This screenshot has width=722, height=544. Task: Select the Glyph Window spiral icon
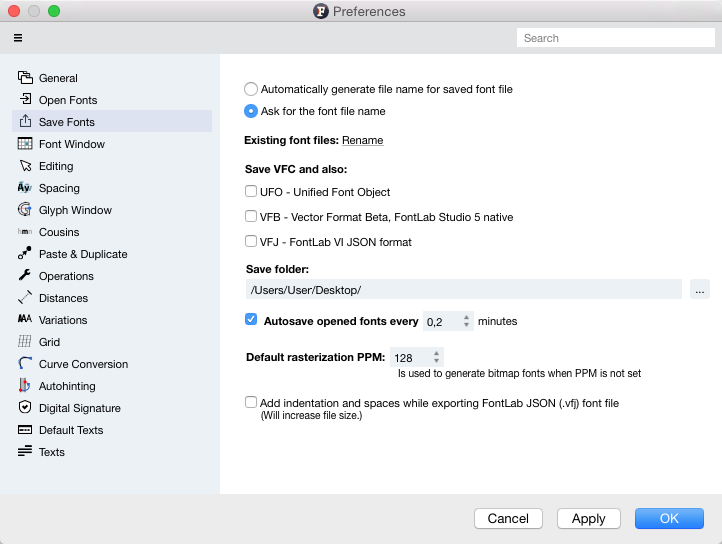point(24,210)
